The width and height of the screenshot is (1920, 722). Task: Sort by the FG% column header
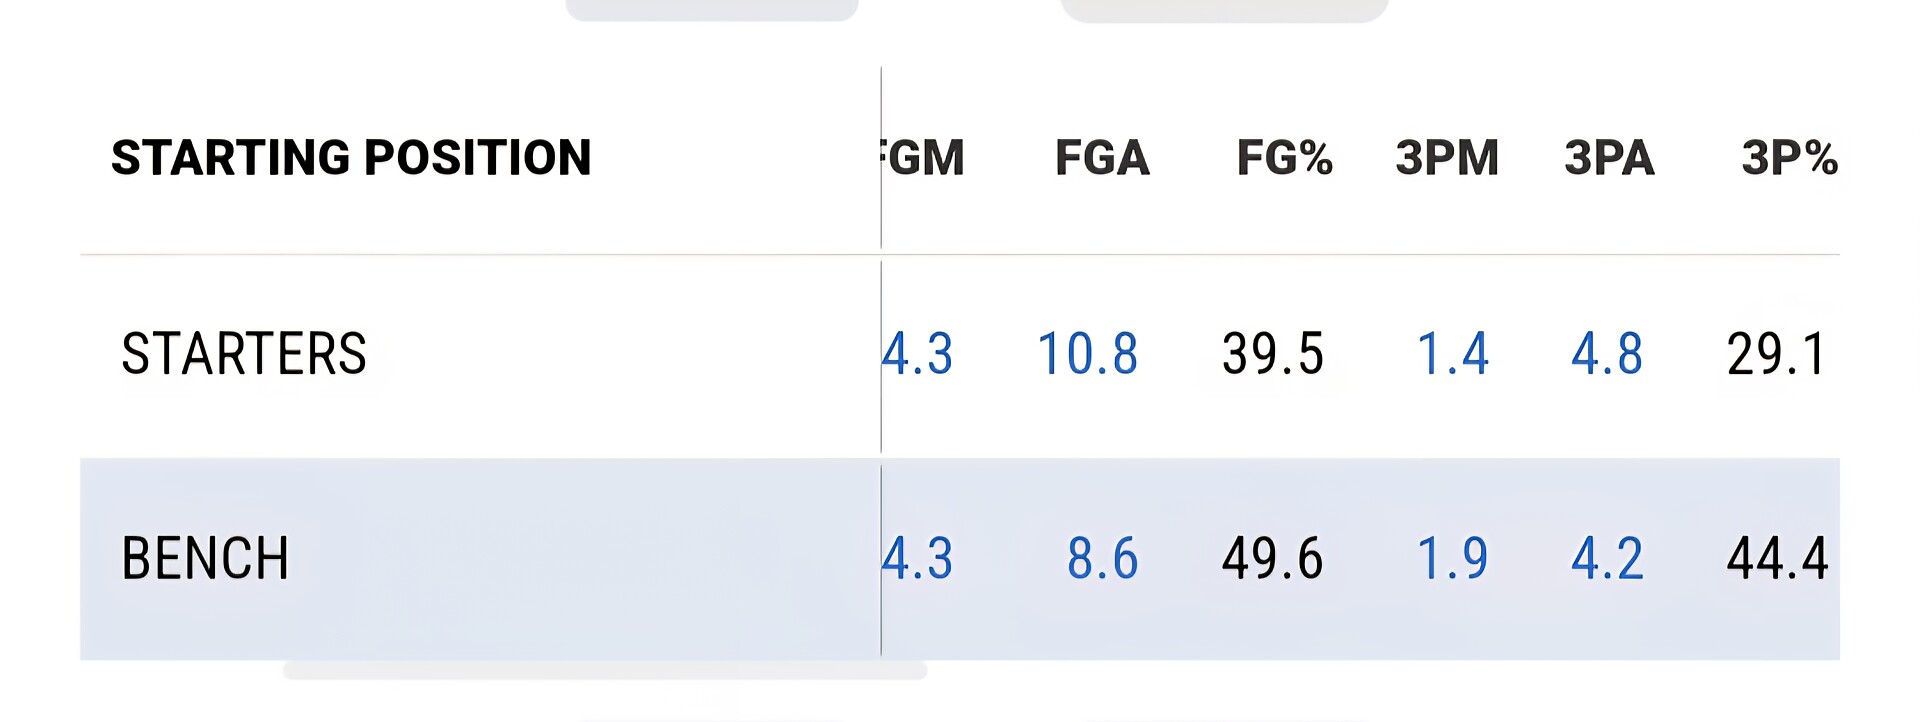point(1284,158)
